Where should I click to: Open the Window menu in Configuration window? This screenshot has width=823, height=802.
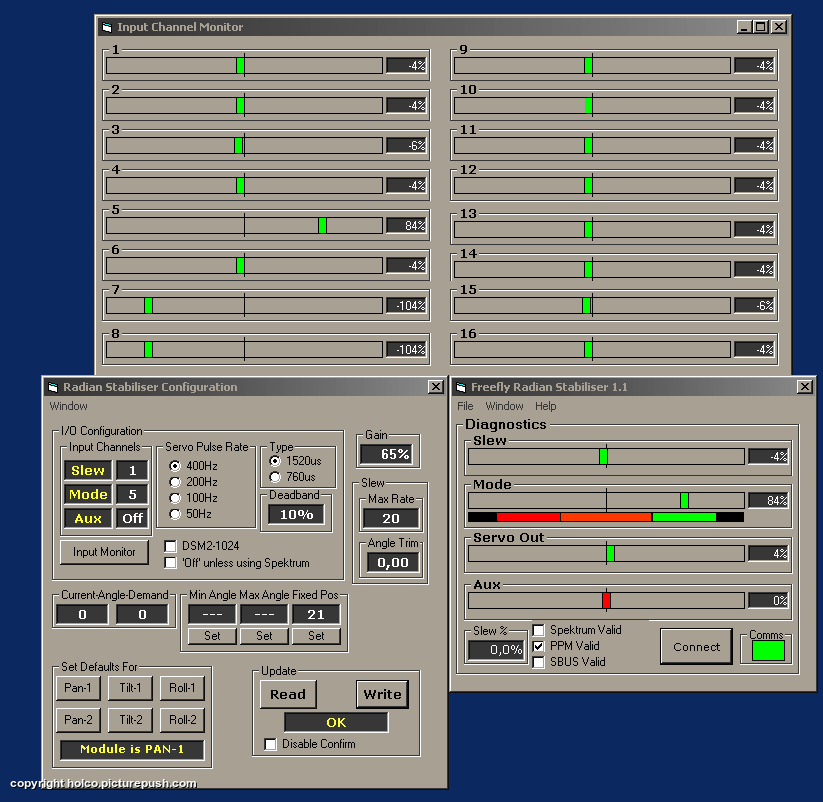[69, 406]
